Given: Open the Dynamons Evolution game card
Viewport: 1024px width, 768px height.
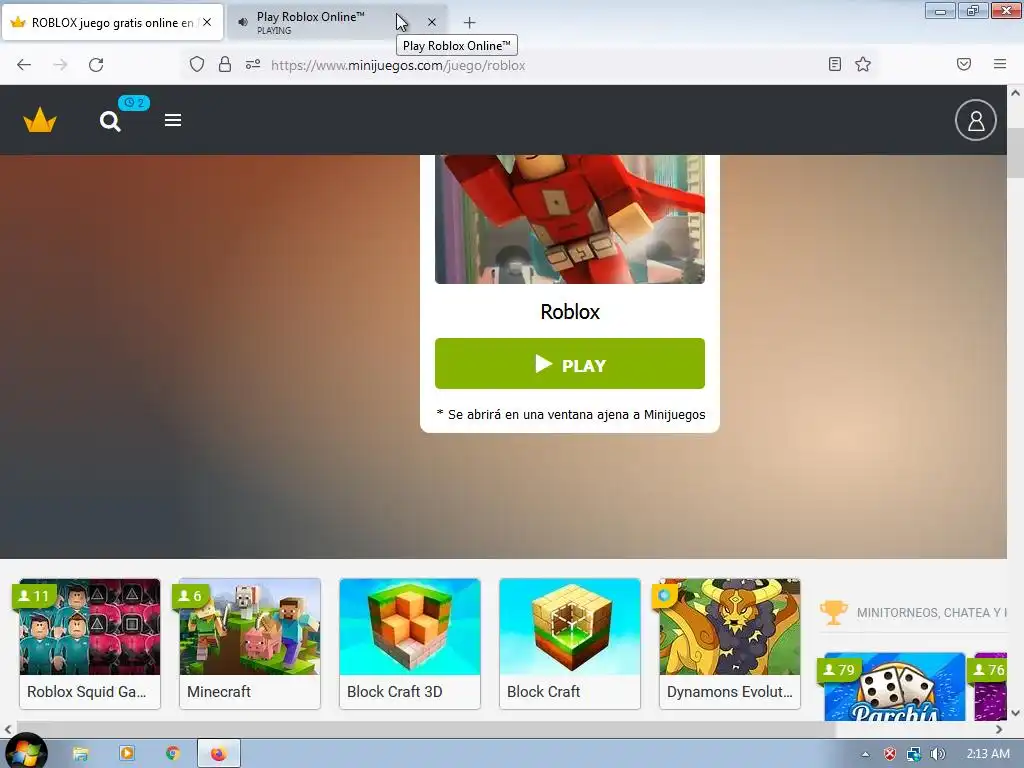Looking at the screenshot, I should tap(729, 643).
